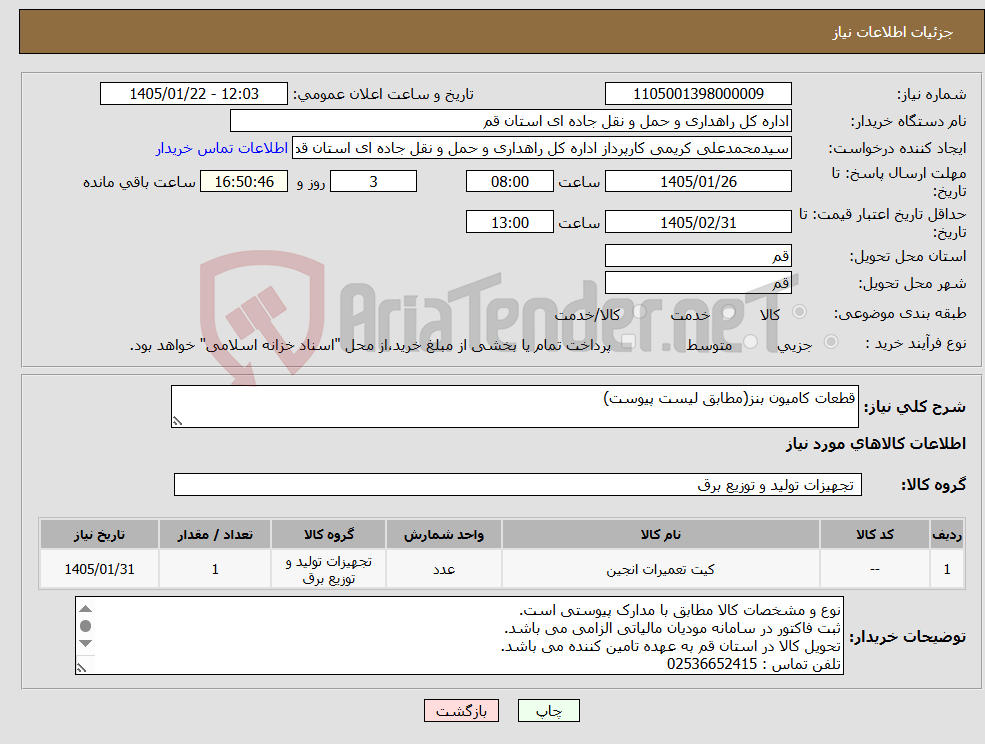Click the واحد شمارش column header
This screenshot has width=985, height=744.
click(x=444, y=534)
